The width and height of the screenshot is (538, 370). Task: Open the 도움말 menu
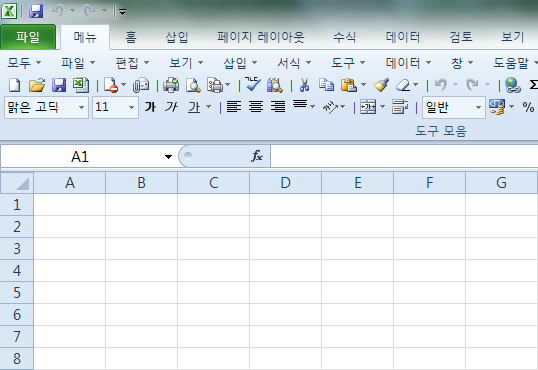click(515, 62)
